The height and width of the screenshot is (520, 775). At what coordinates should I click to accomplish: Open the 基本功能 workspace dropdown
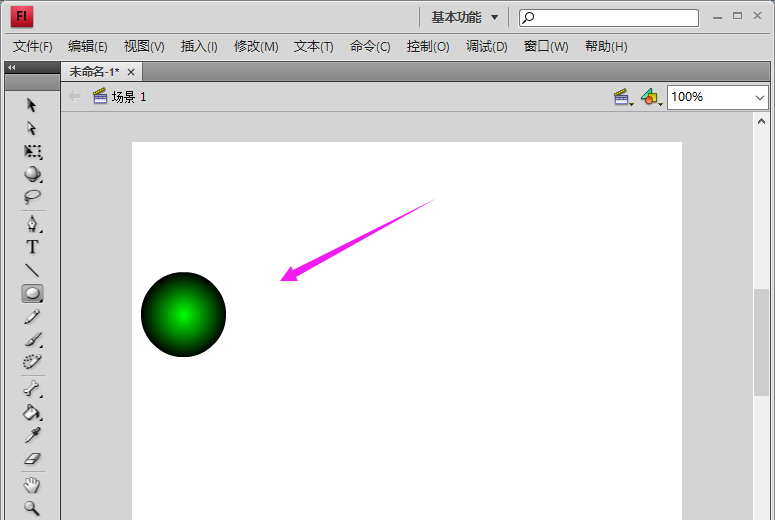[x=464, y=18]
